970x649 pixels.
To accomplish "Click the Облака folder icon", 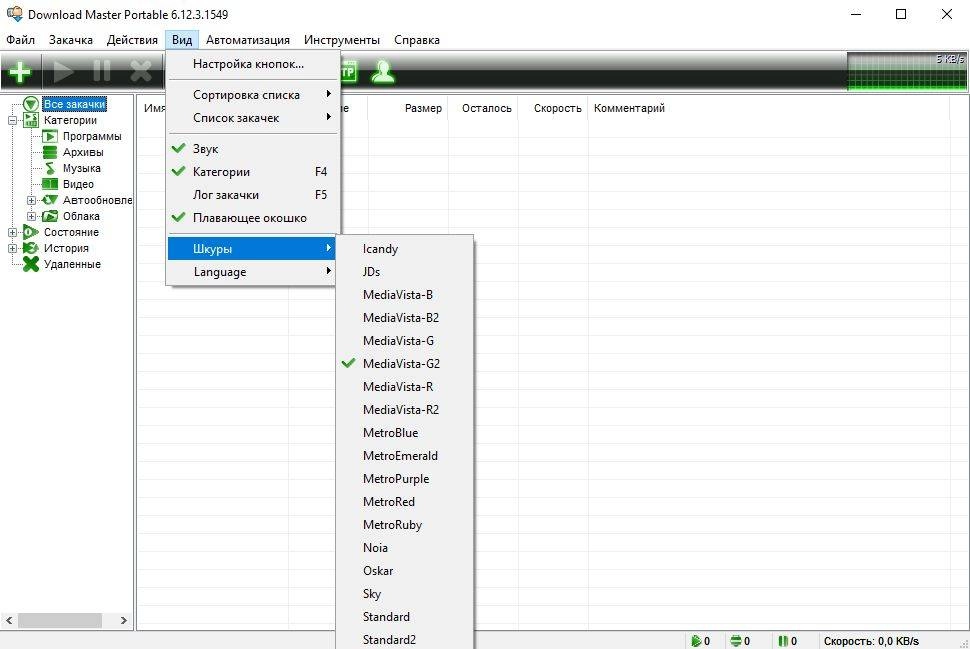I will click(50, 216).
